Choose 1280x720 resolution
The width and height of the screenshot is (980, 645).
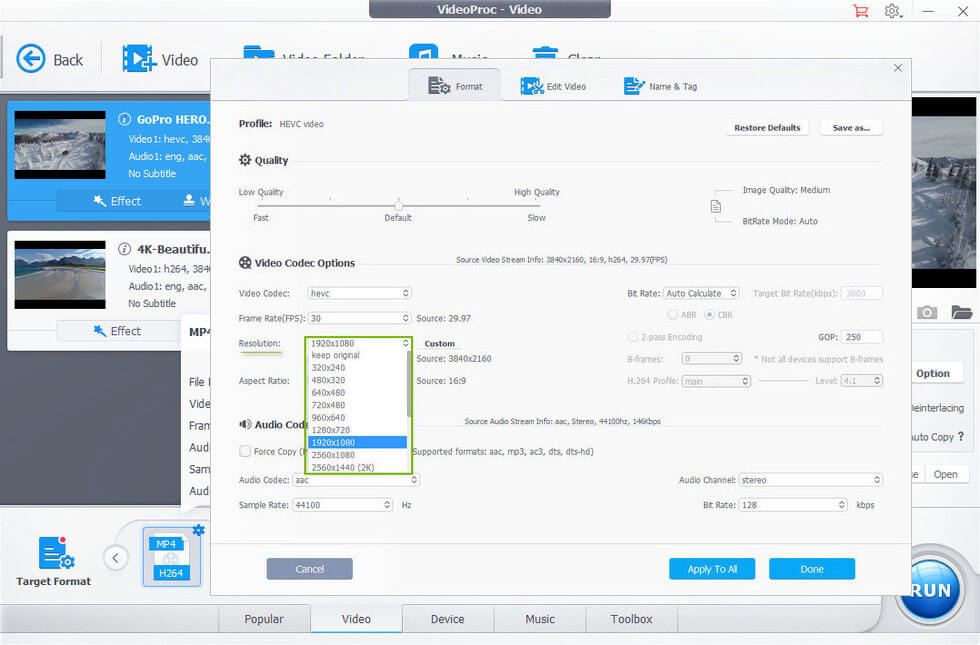[358, 430]
